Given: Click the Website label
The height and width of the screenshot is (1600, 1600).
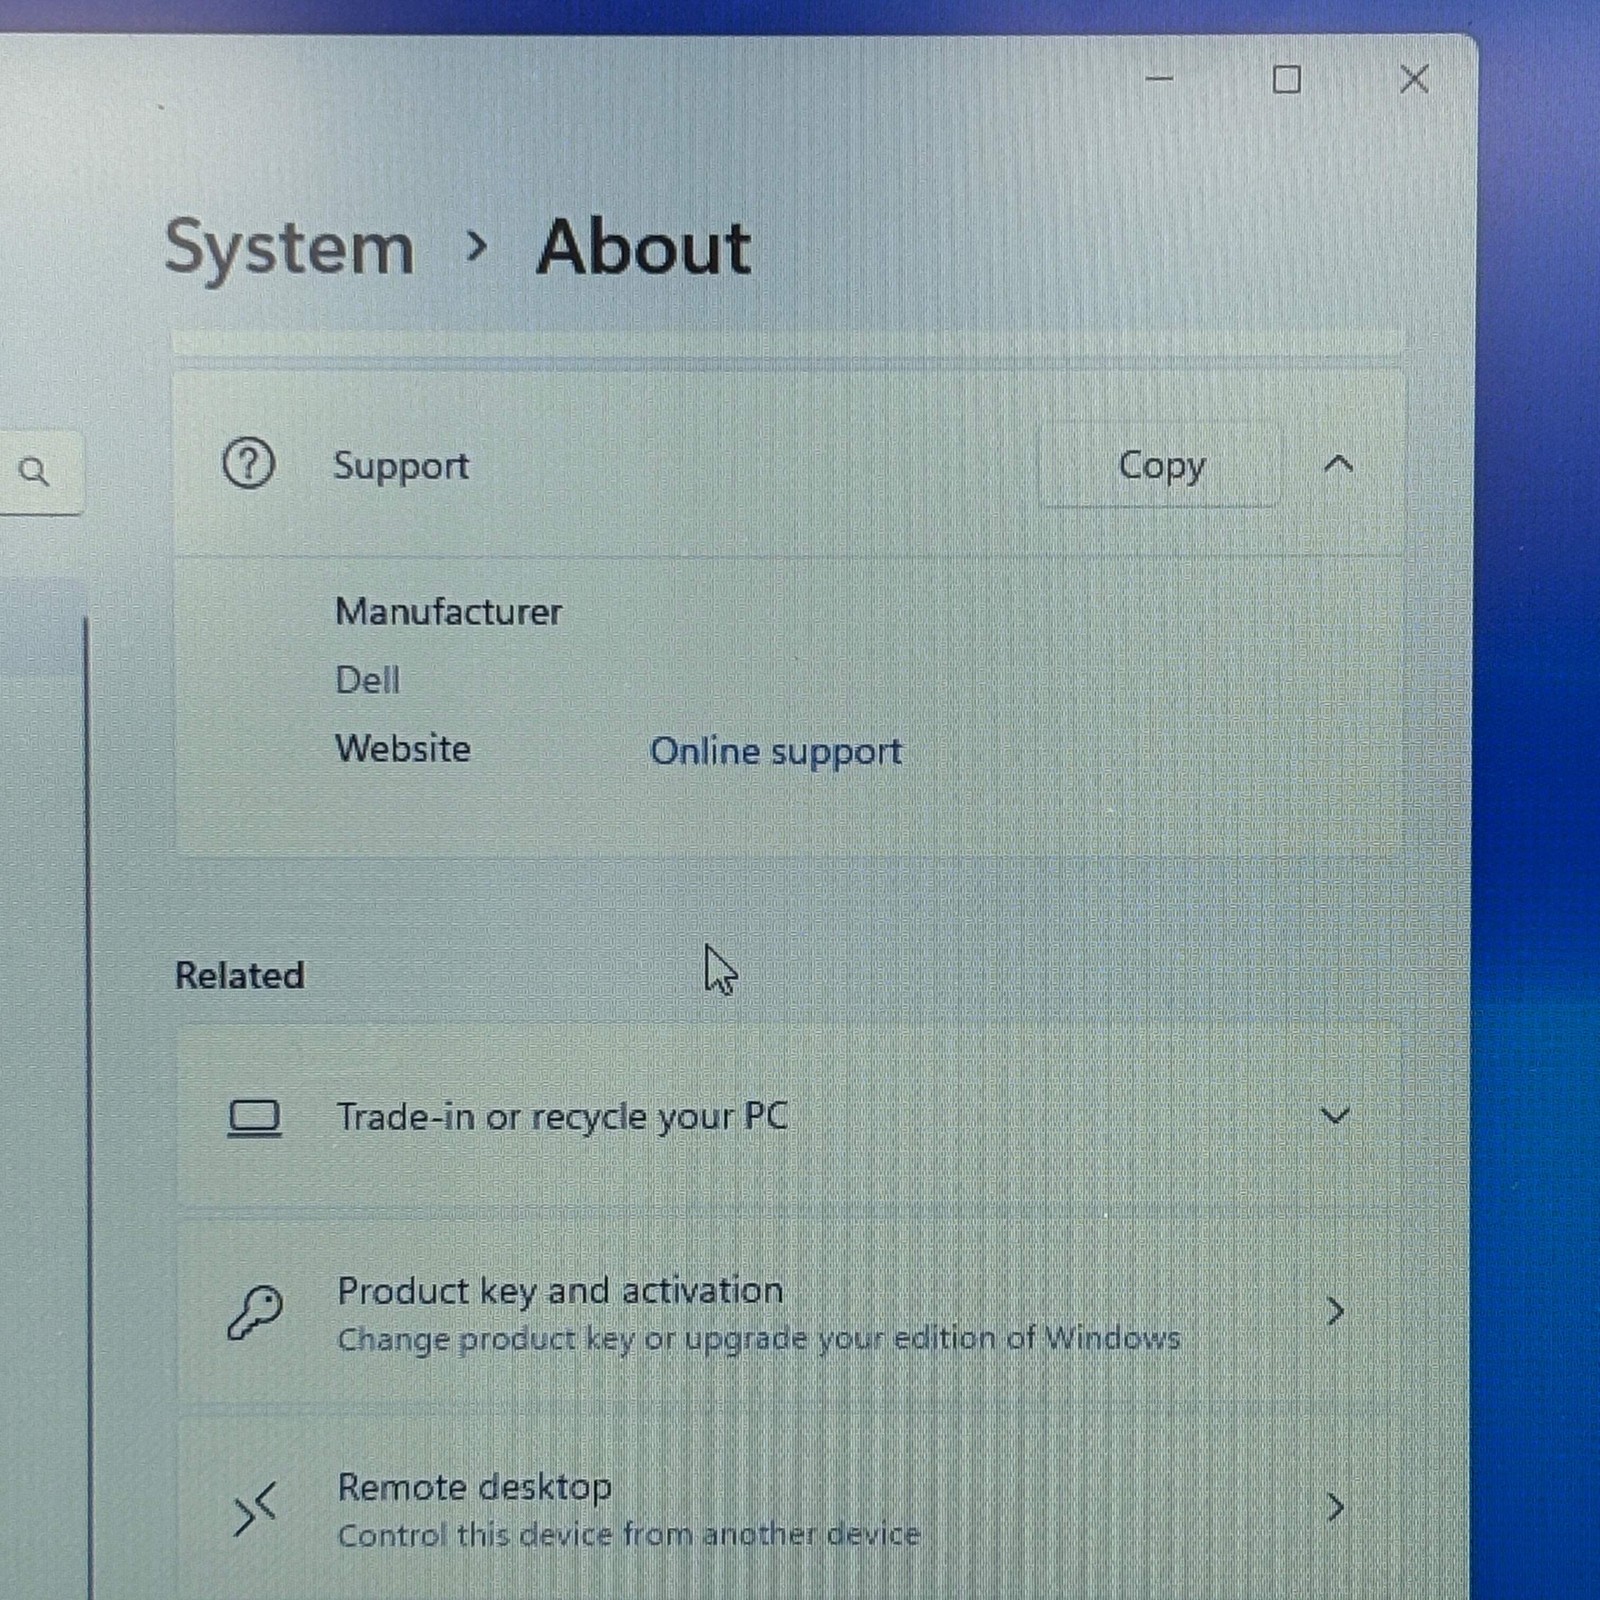Looking at the screenshot, I should coord(402,748).
